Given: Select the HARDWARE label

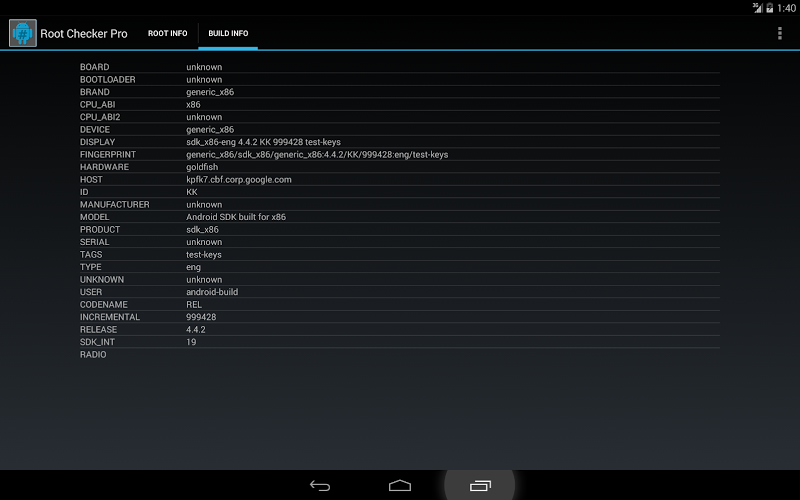Looking at the screenshot, I should 104,167.
